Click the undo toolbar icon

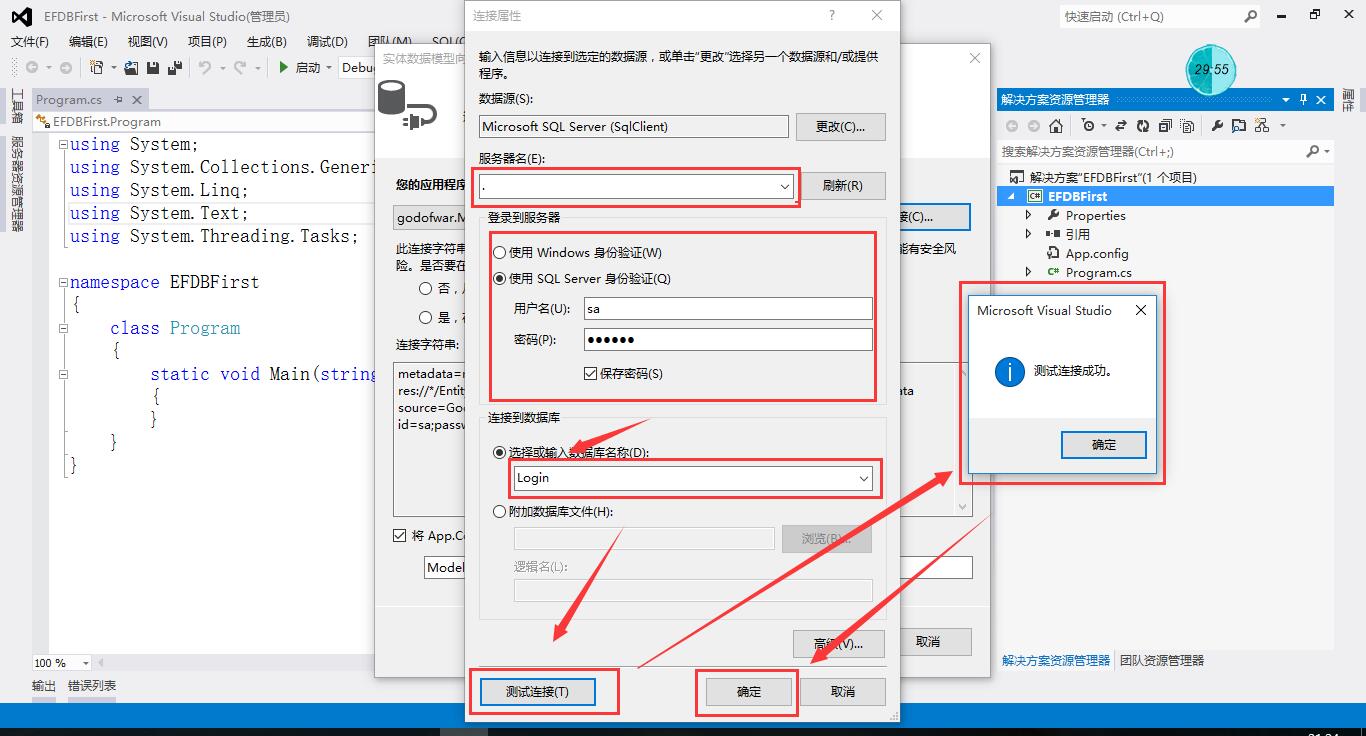click(x=204, y=67)
